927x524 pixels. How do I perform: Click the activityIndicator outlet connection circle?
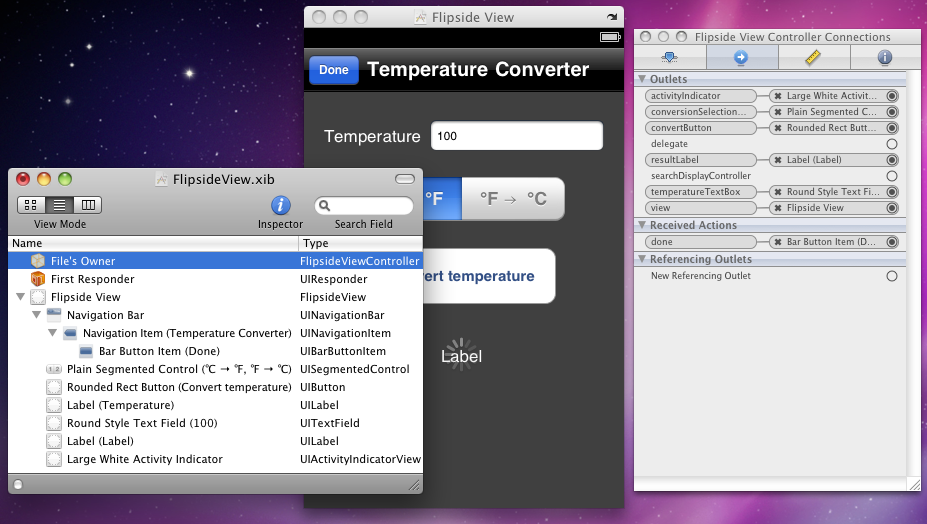[892, 96]
